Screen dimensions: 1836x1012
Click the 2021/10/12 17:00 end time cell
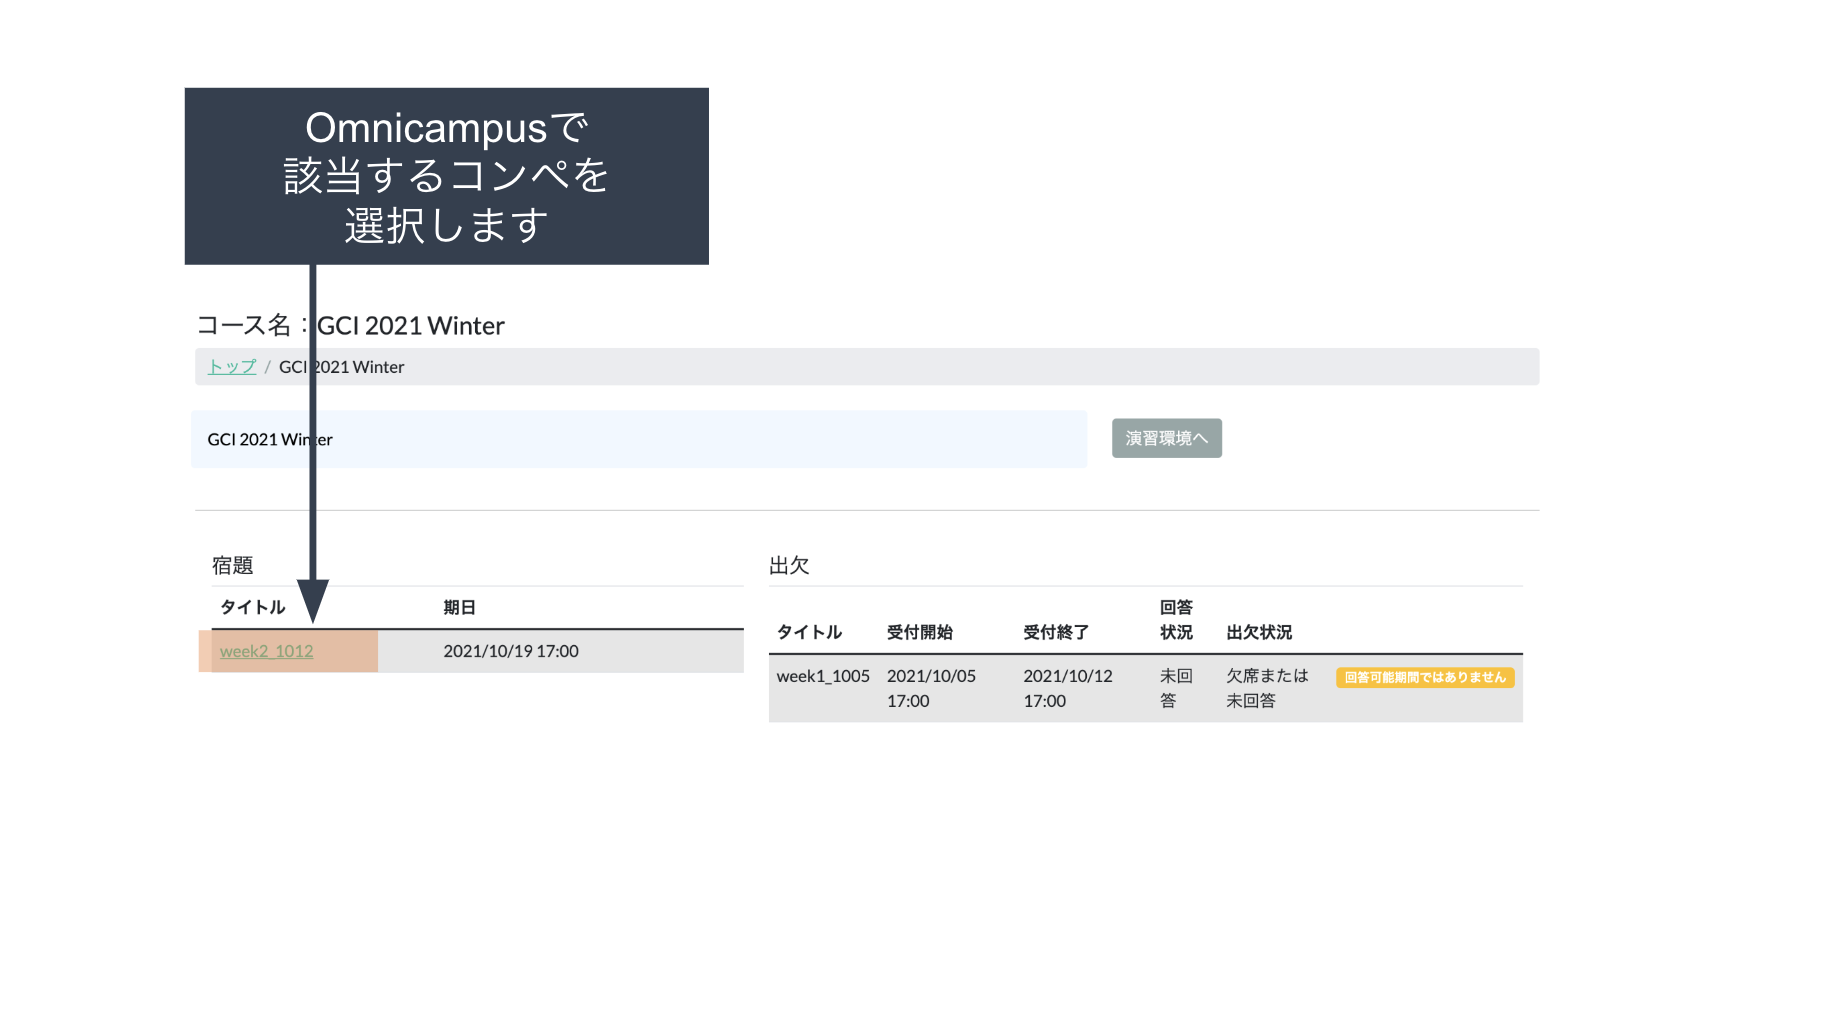(1068, 688)
